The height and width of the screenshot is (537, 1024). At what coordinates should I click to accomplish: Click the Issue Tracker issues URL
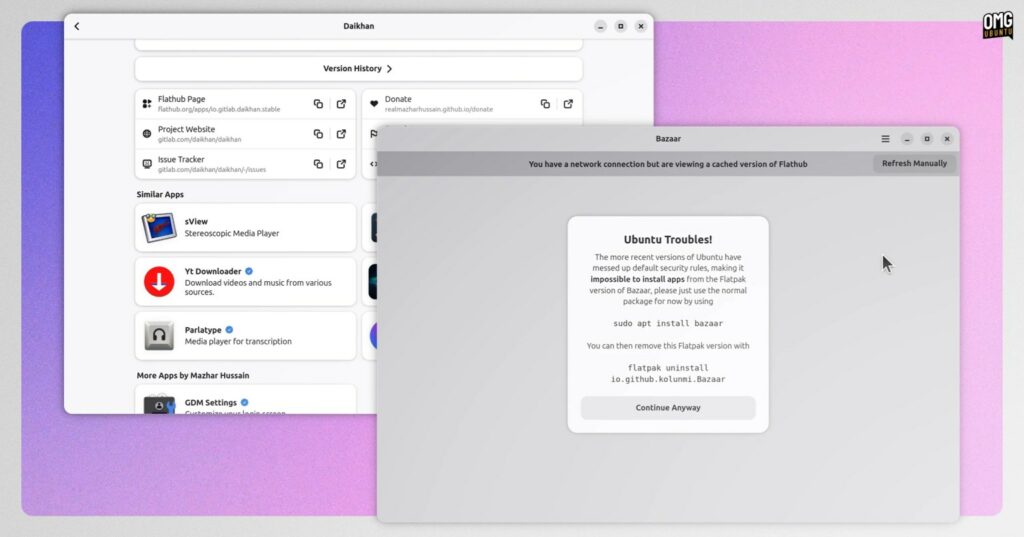(212, 170)
